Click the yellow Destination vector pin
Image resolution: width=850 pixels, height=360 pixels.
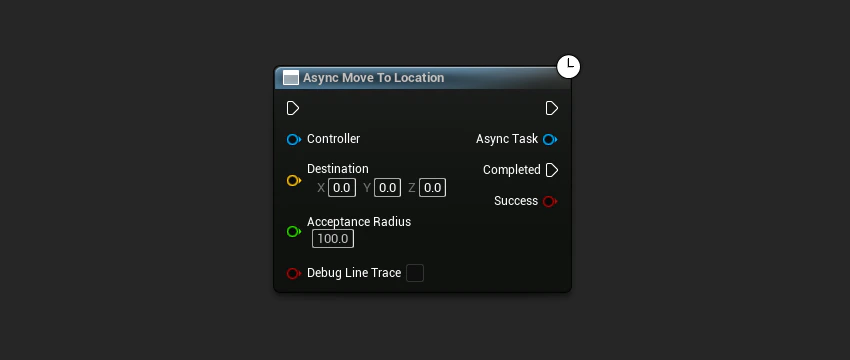pos(293,181)
